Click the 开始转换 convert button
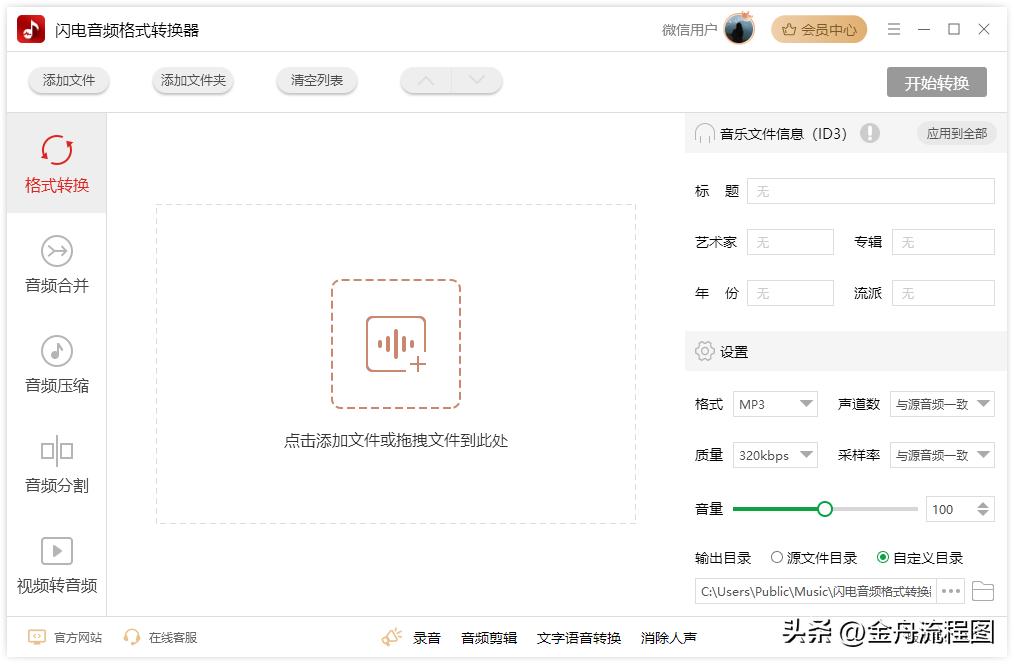Screen dimensions: 1014x664 pyautogui.click(x=937, y=83)
